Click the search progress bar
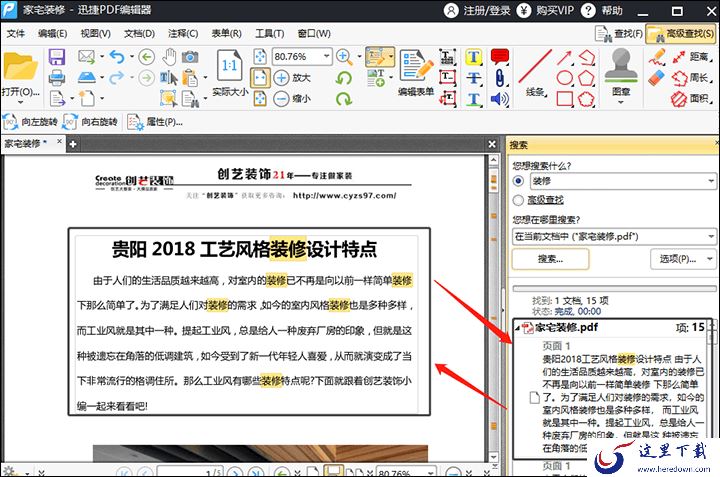 614,289
